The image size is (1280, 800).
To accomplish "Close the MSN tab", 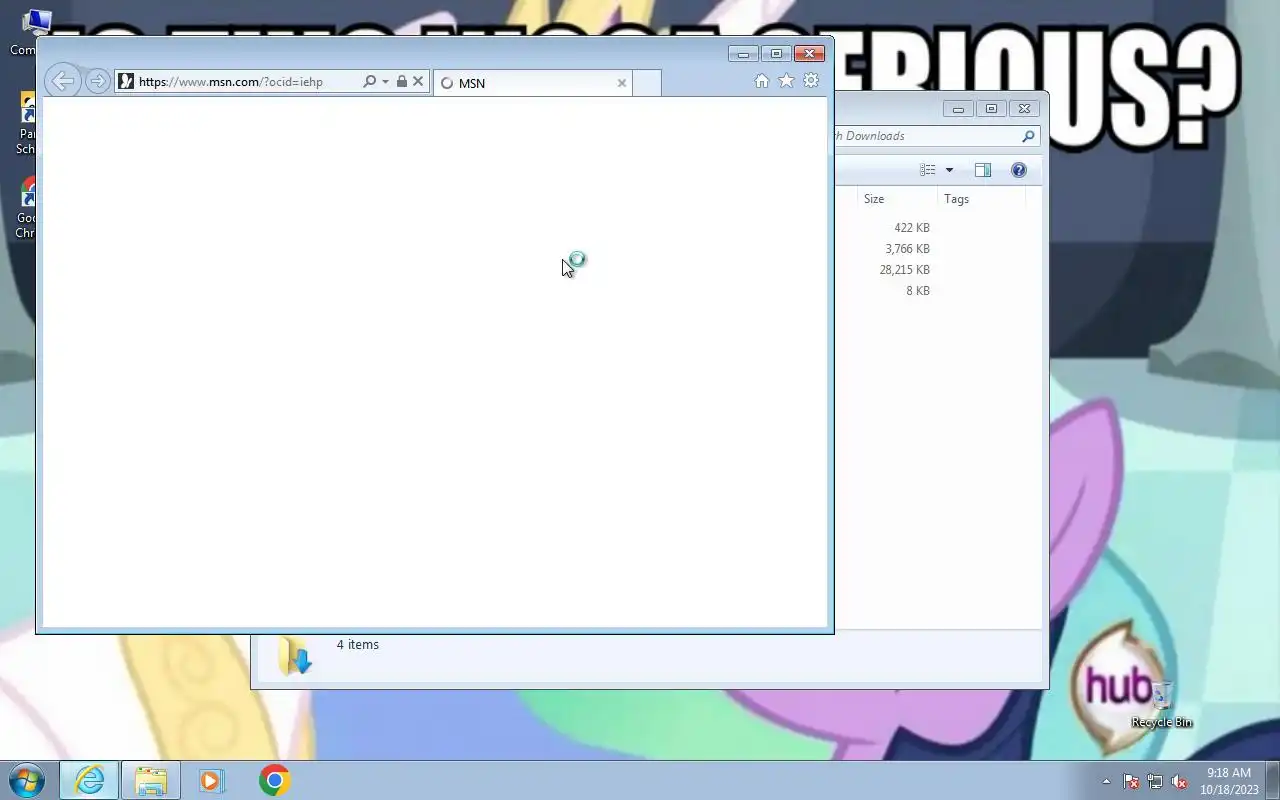I will click(x=621, y=83).
